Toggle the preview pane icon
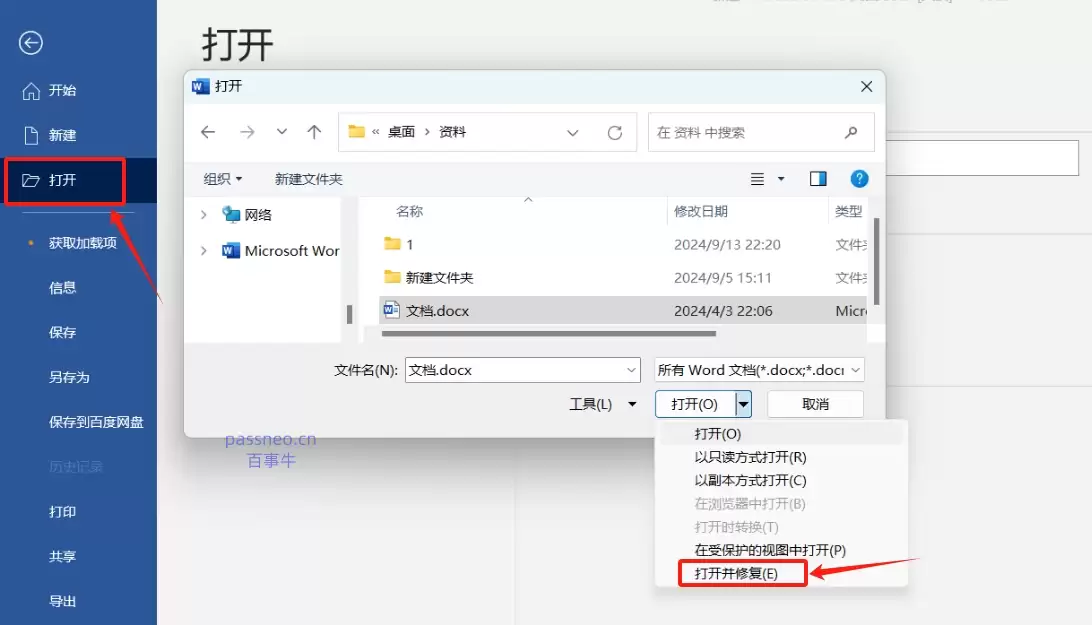 [818, 178]
